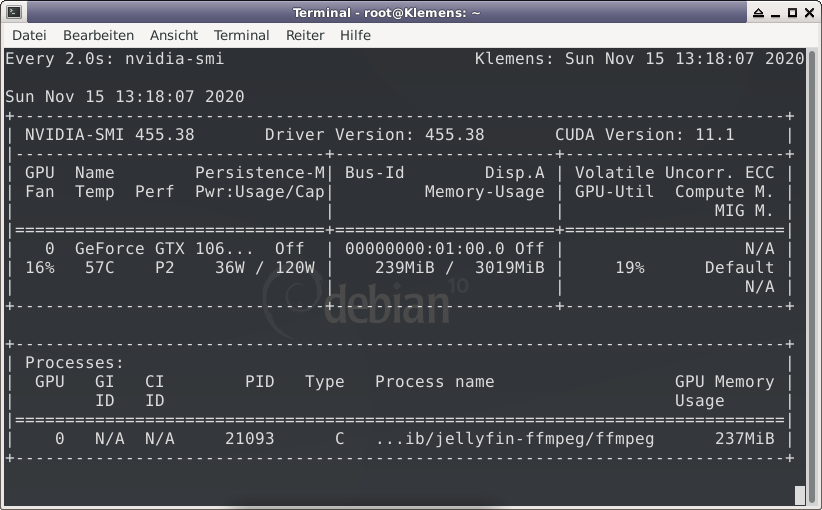Click the 'GPU Memory' column header
Viewport: 822px width, 510px height.
click(724, 382)
